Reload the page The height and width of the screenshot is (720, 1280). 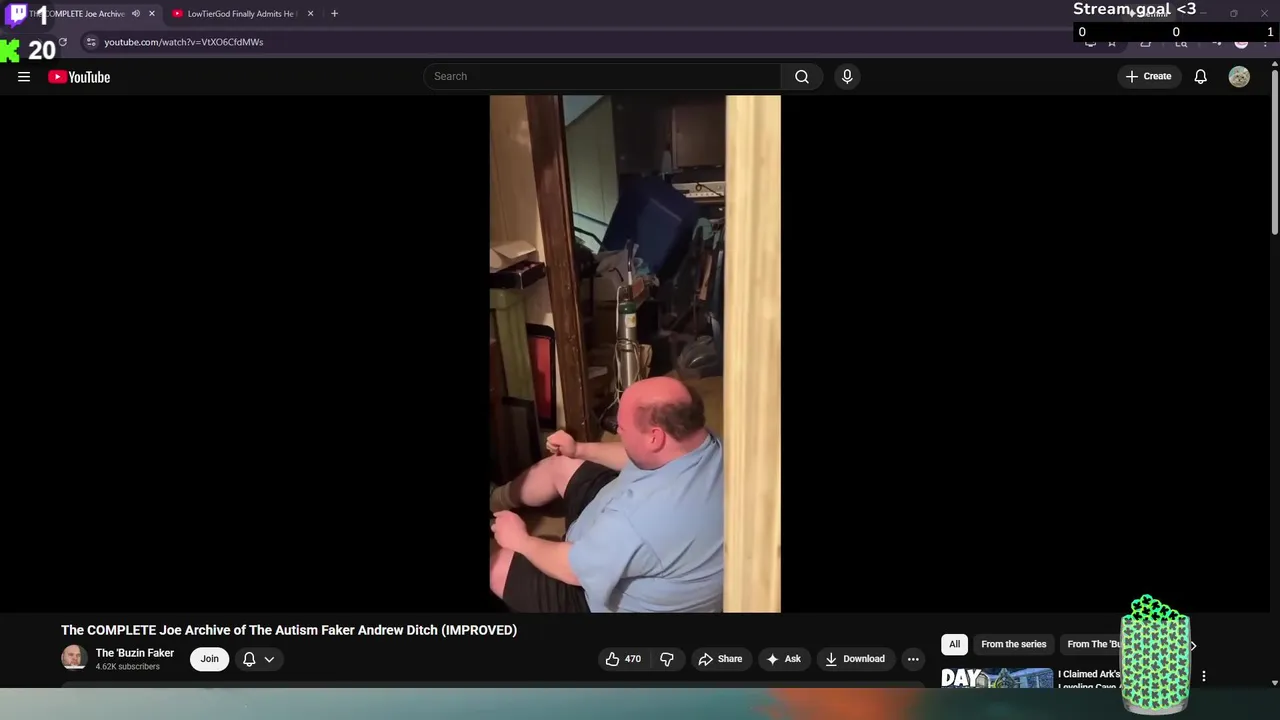tap(62, 42)
